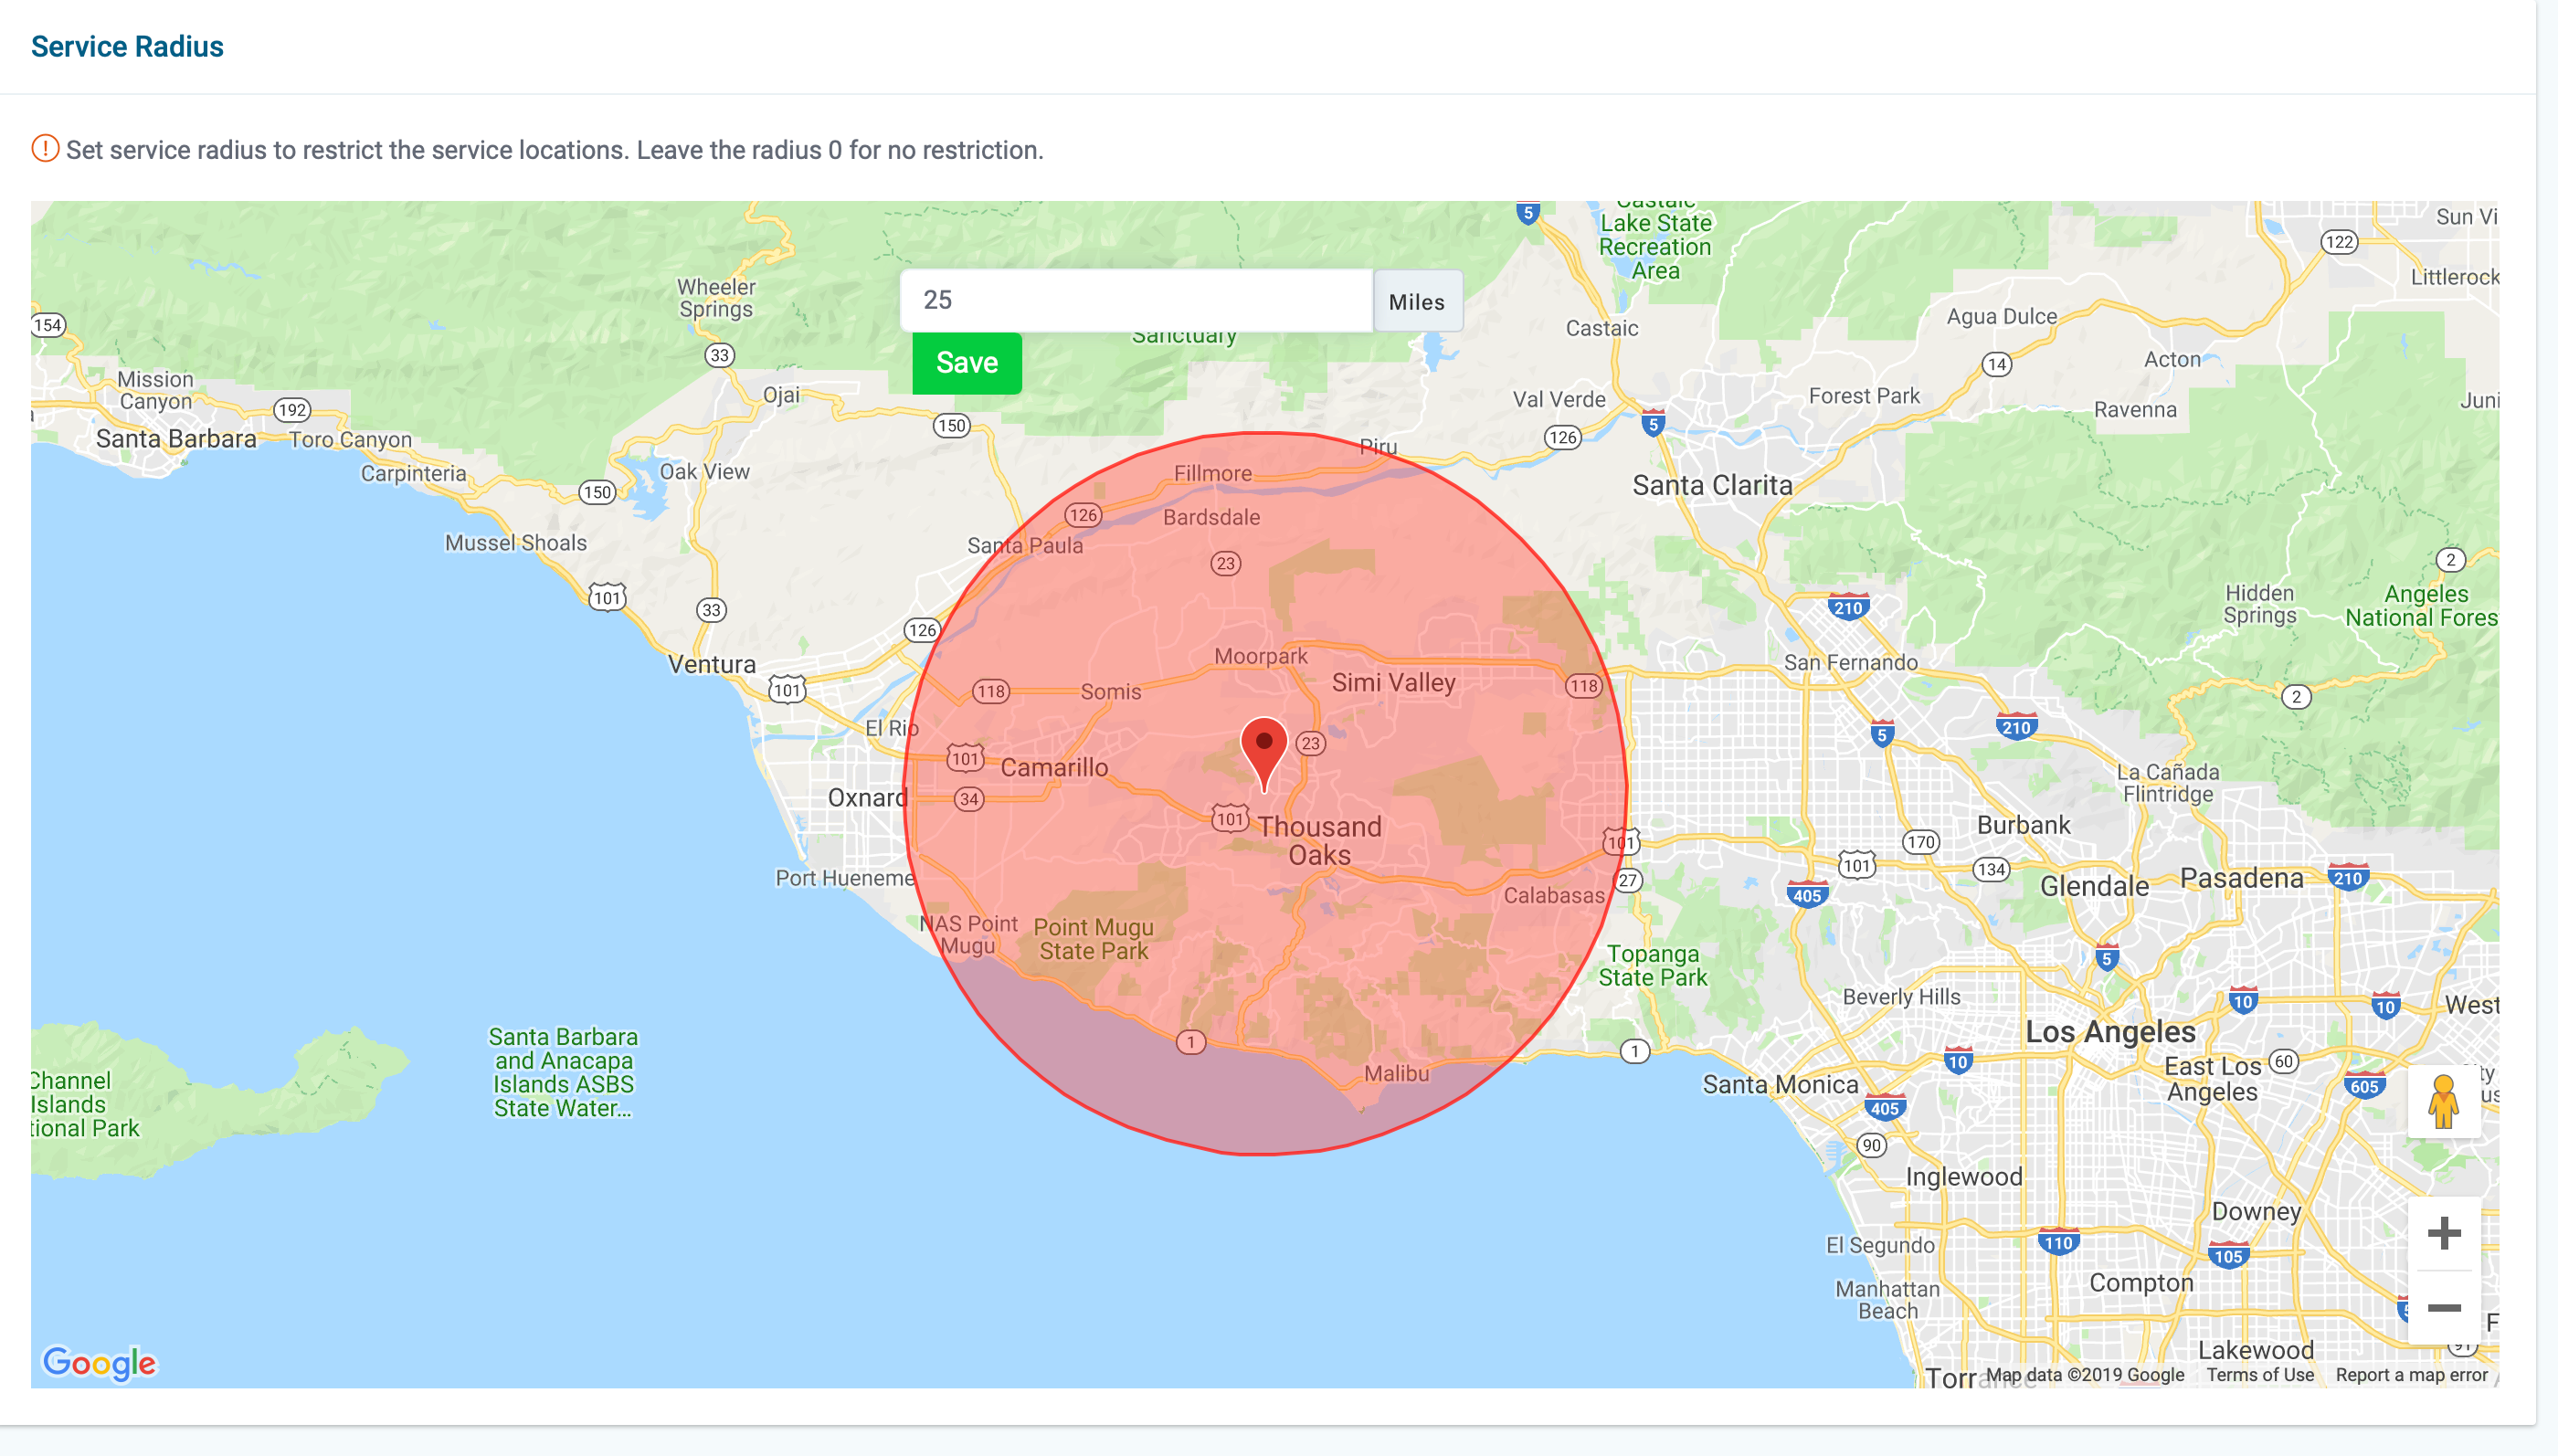Click the Fillmore label
This screenshot has width=2558, height=1456.
point(1212,473)
